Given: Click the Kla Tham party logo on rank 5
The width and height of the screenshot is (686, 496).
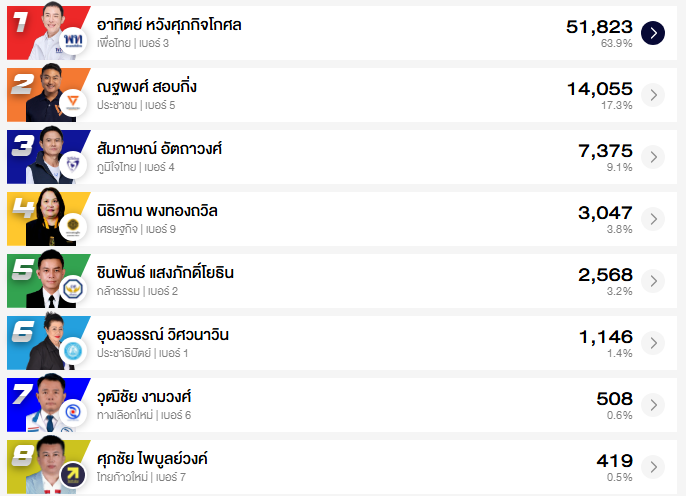Looking at the screenshot, I should pyautogui.click(x=73, y=290).
